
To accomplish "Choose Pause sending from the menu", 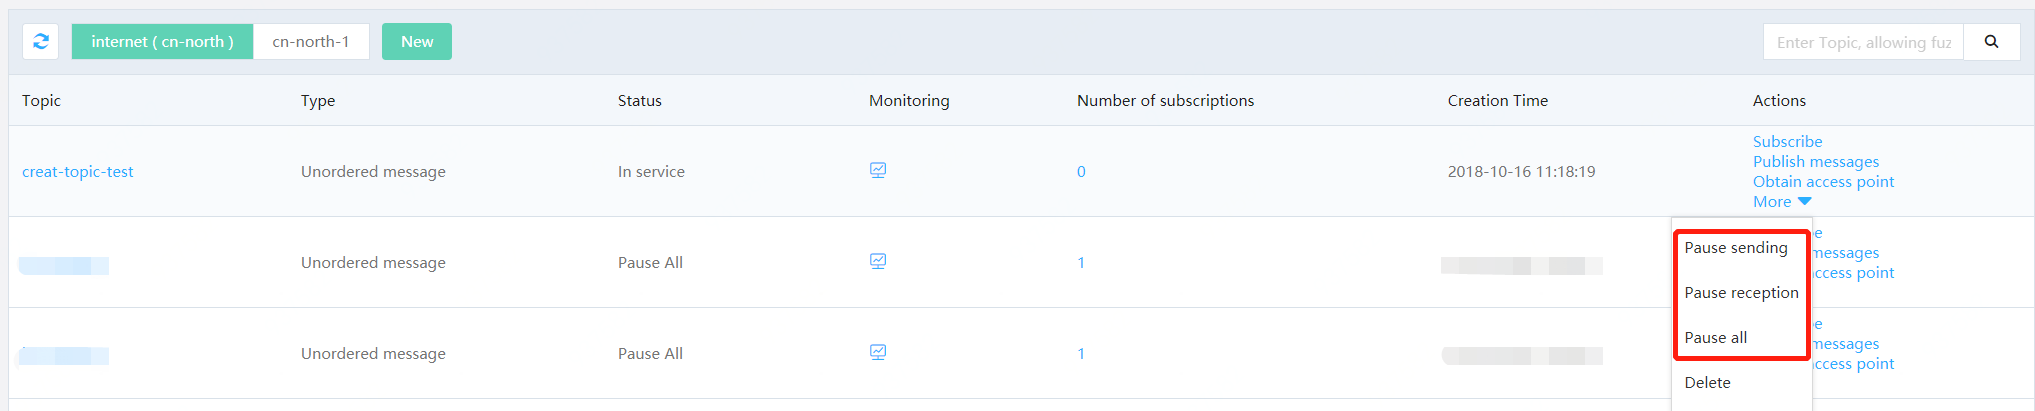I will [x=1736, y=248].
